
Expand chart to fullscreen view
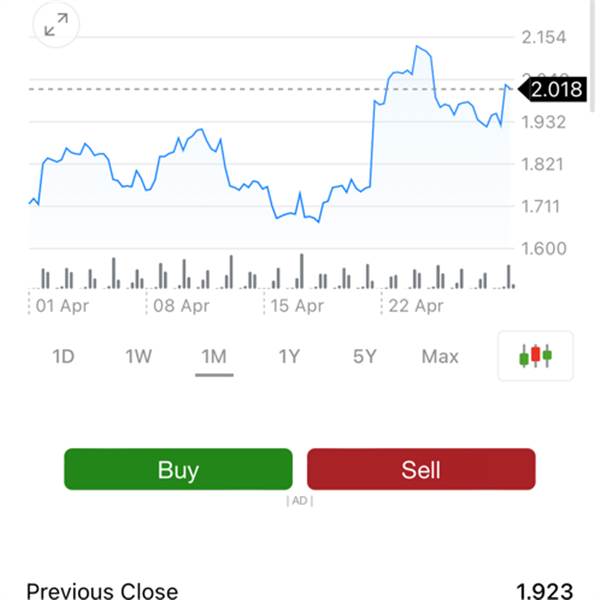click(x=56, y=24)
